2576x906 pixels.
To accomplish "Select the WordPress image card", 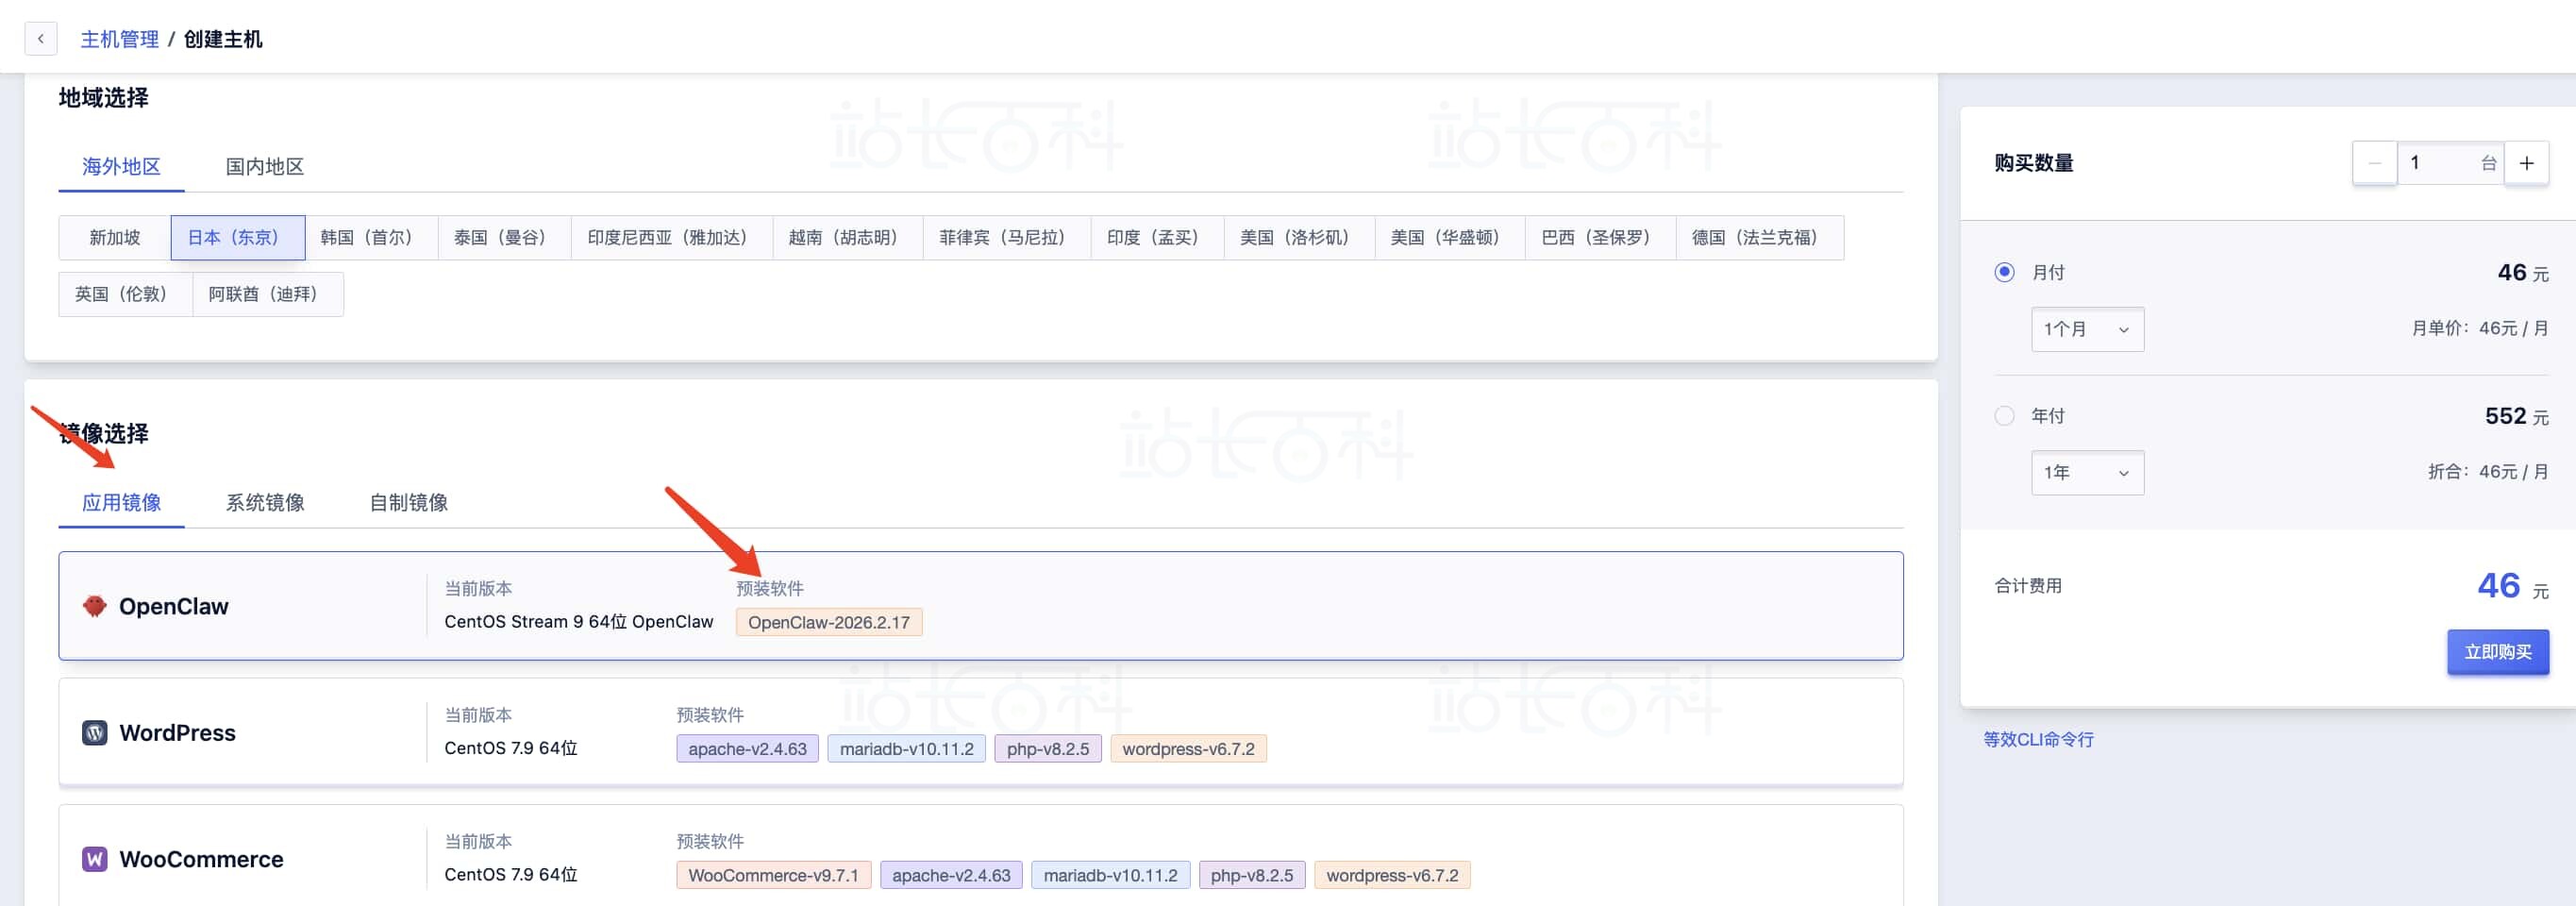I will [x=980, y=733].
